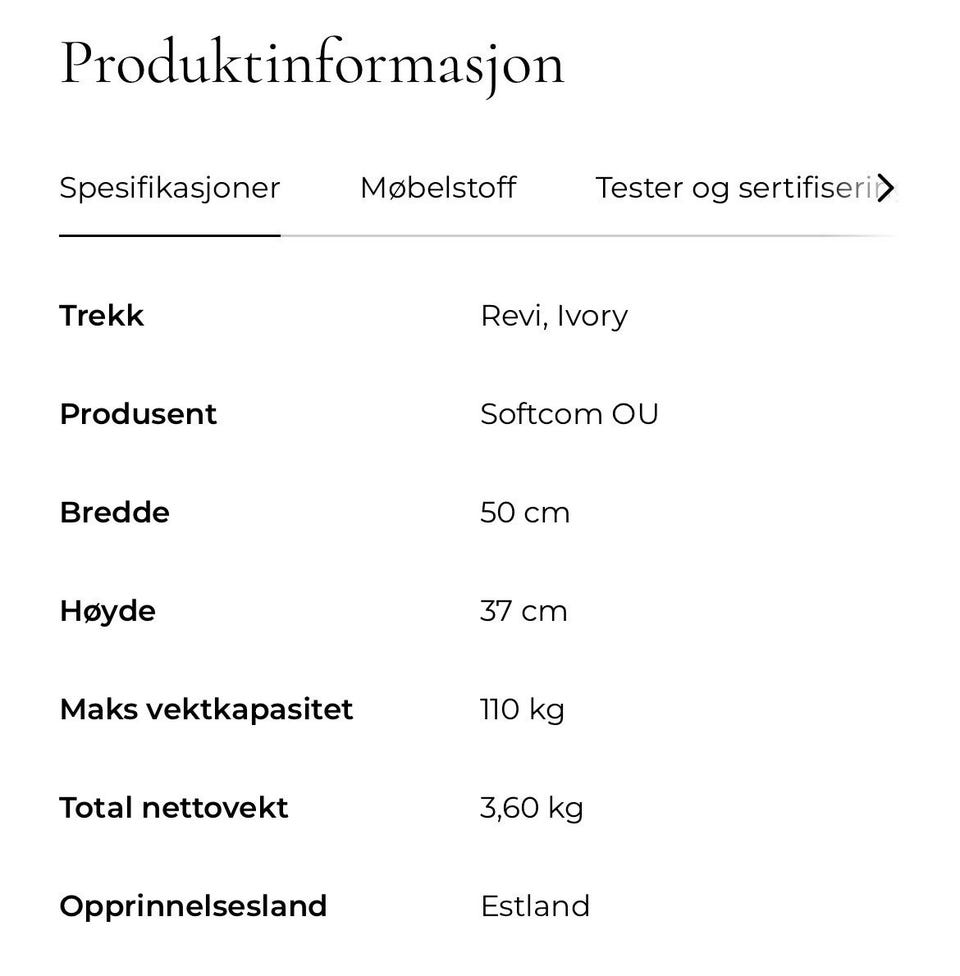Click the Softcom OU manufacturer value
The width and height of the screenshot is (960, 976).
(x=569, y=414)
